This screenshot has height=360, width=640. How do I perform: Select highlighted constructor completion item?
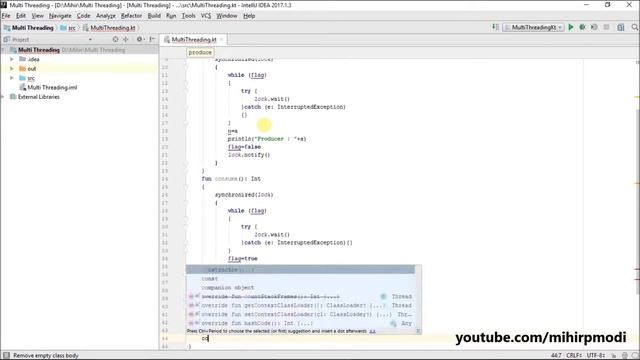tap(300, 270)
